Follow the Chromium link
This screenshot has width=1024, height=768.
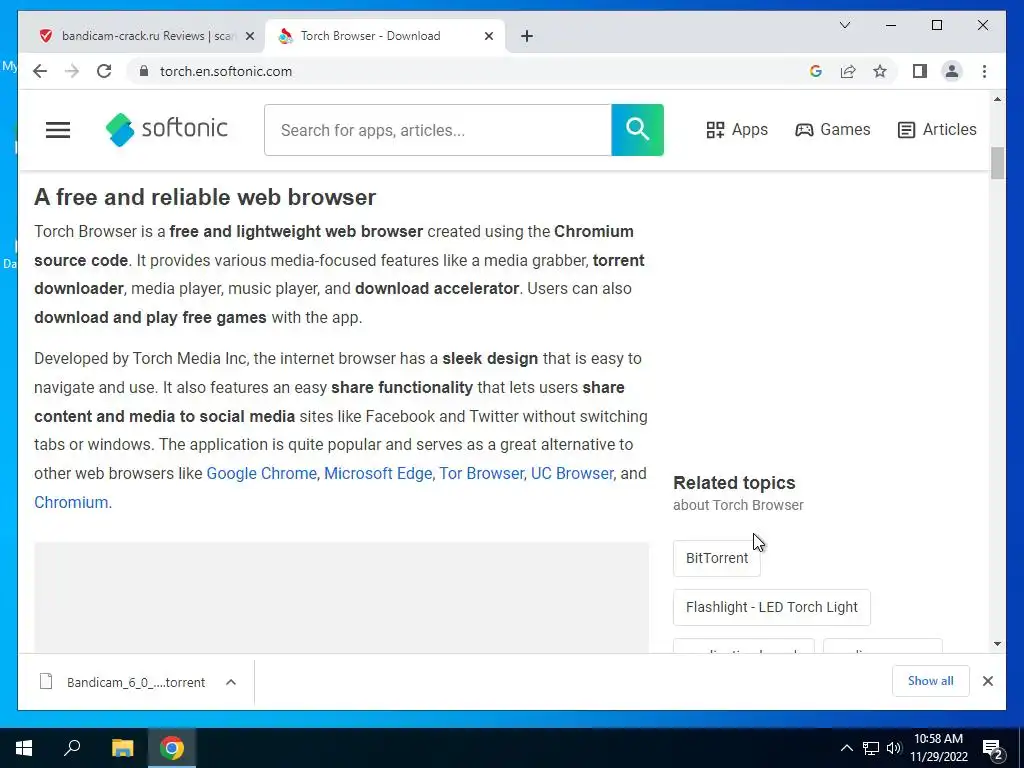(71, 502)
